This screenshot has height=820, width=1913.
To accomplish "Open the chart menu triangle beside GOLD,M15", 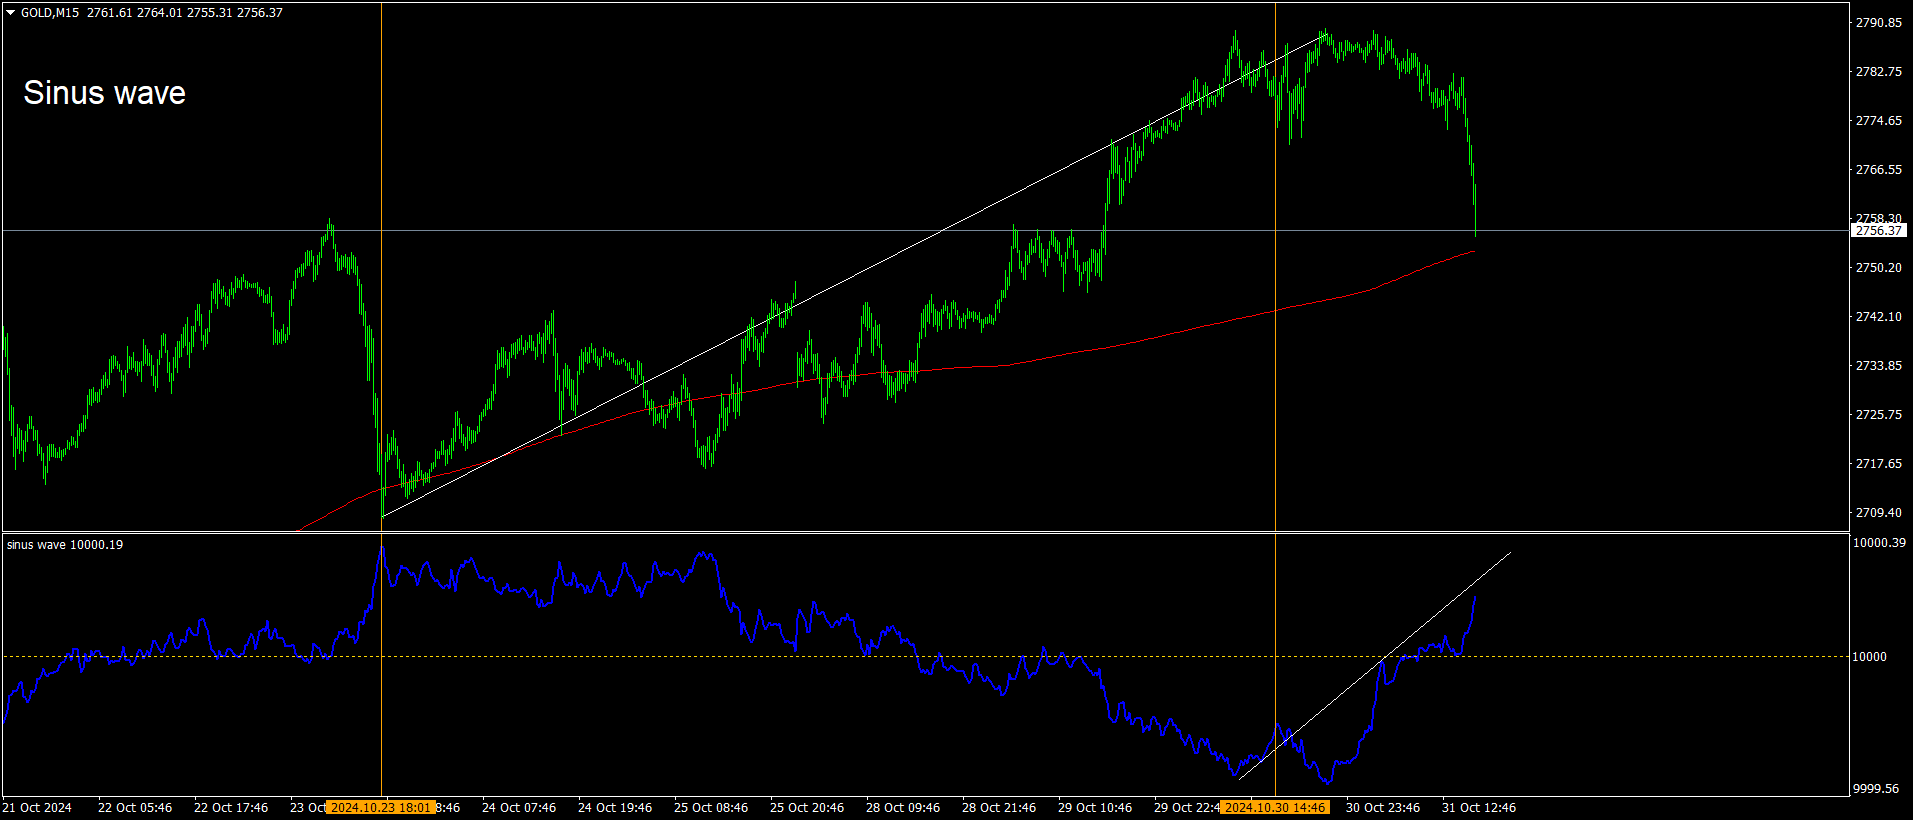I will (x=11, y=13).
